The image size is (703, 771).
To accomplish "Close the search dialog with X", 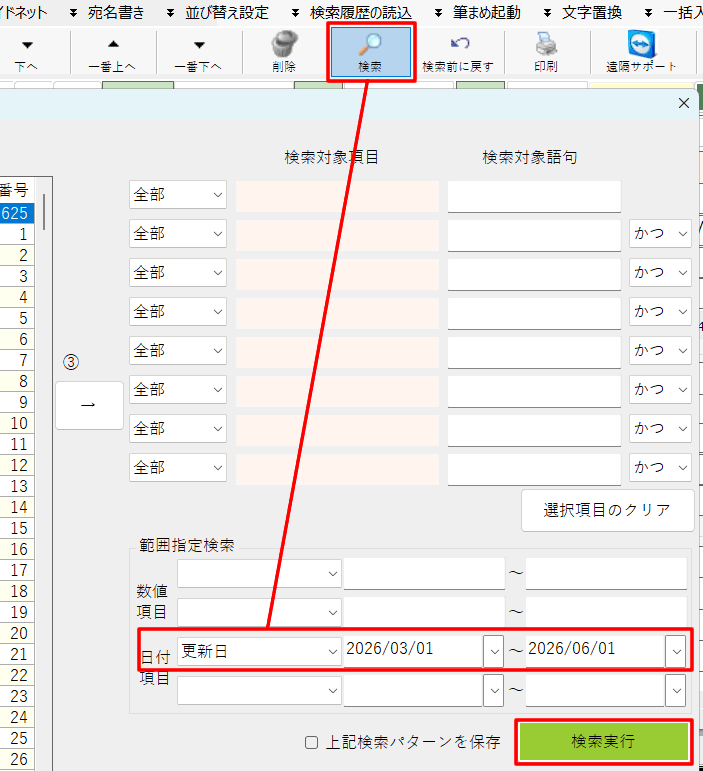I will click(x=684, y=103).
